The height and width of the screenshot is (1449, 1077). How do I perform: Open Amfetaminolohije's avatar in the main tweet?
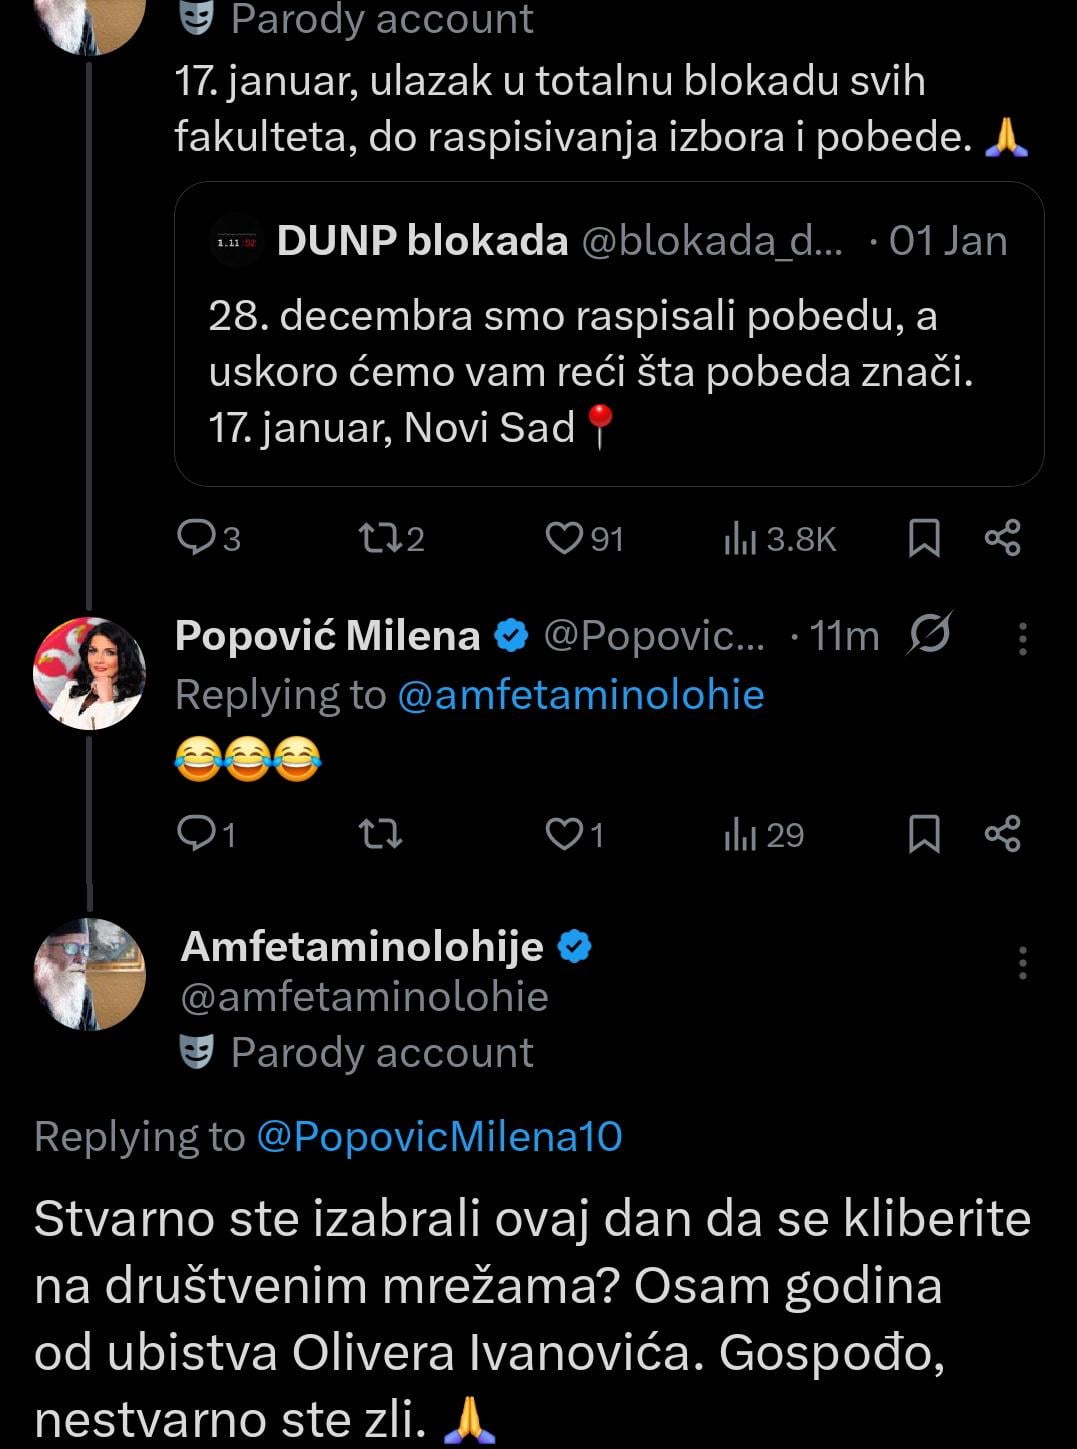tap(90, 973)
